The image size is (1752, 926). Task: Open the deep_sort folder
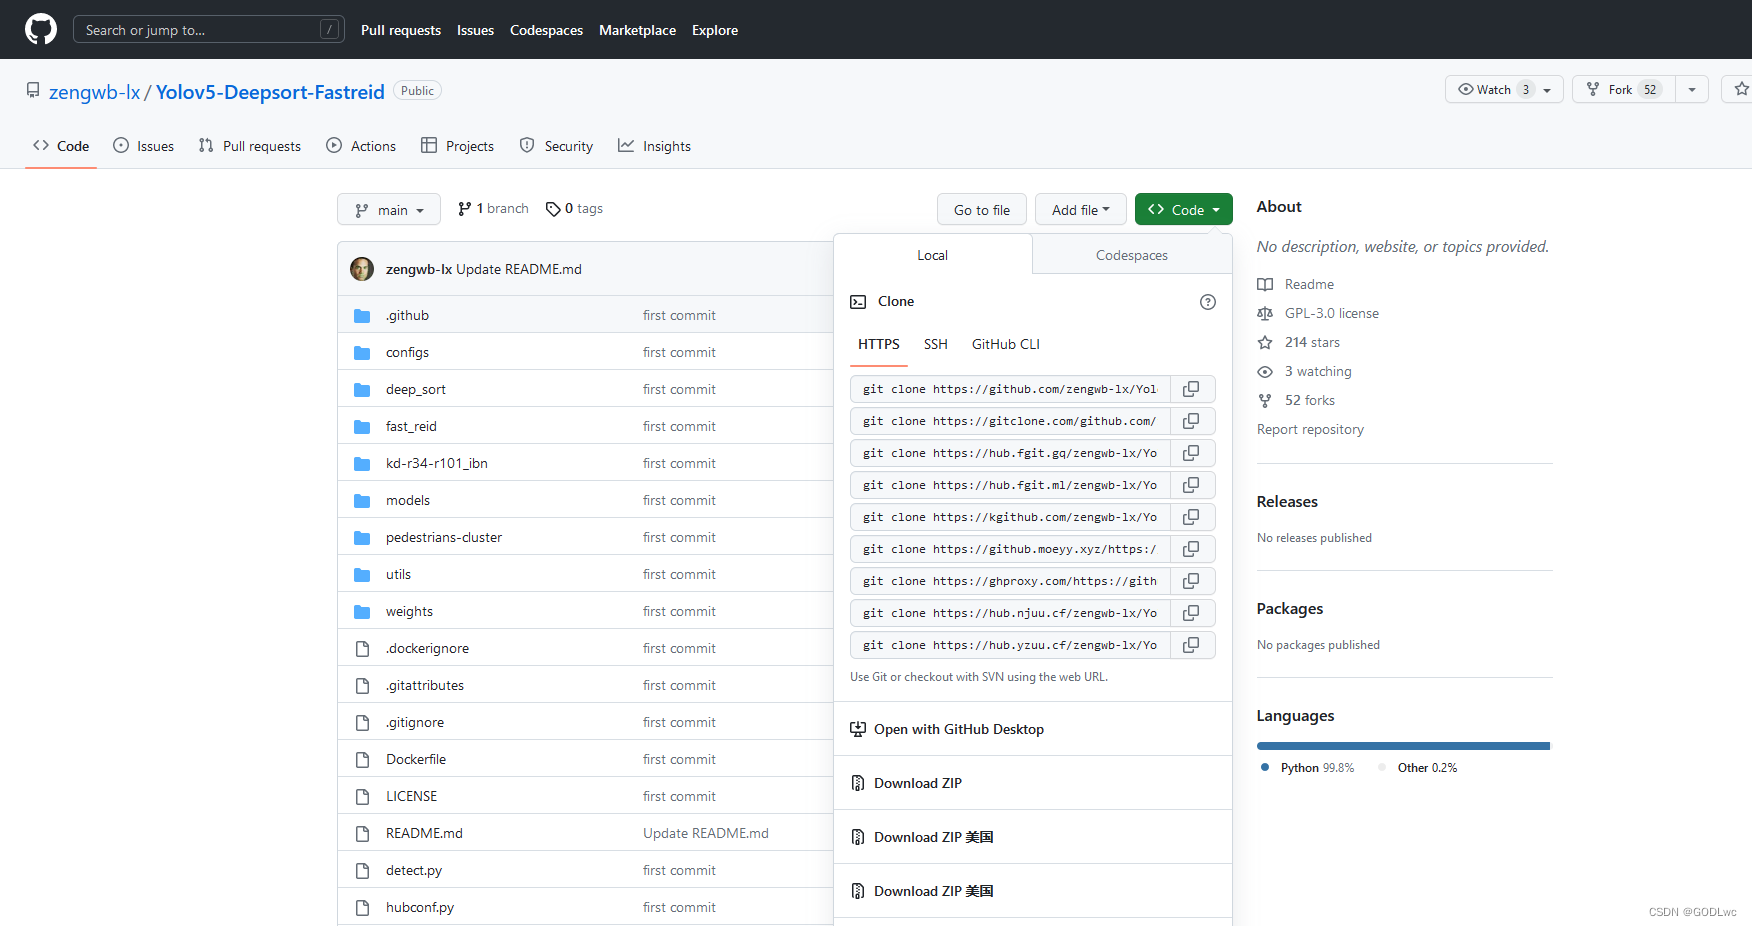pyautogui.click(x=416, y=390)
